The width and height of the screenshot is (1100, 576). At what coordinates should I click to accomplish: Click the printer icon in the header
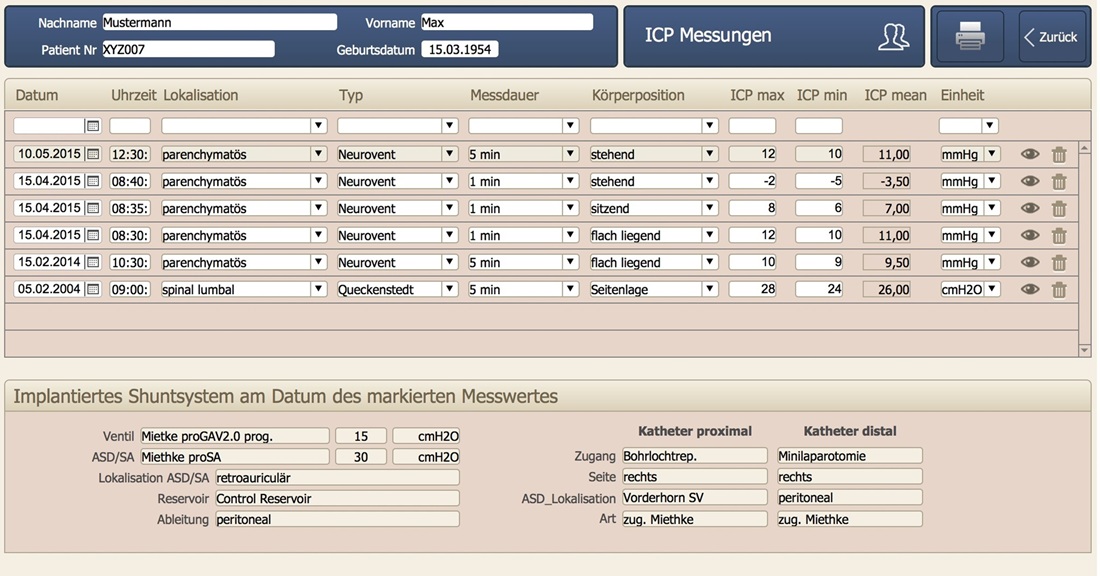(x=970, y=36)
